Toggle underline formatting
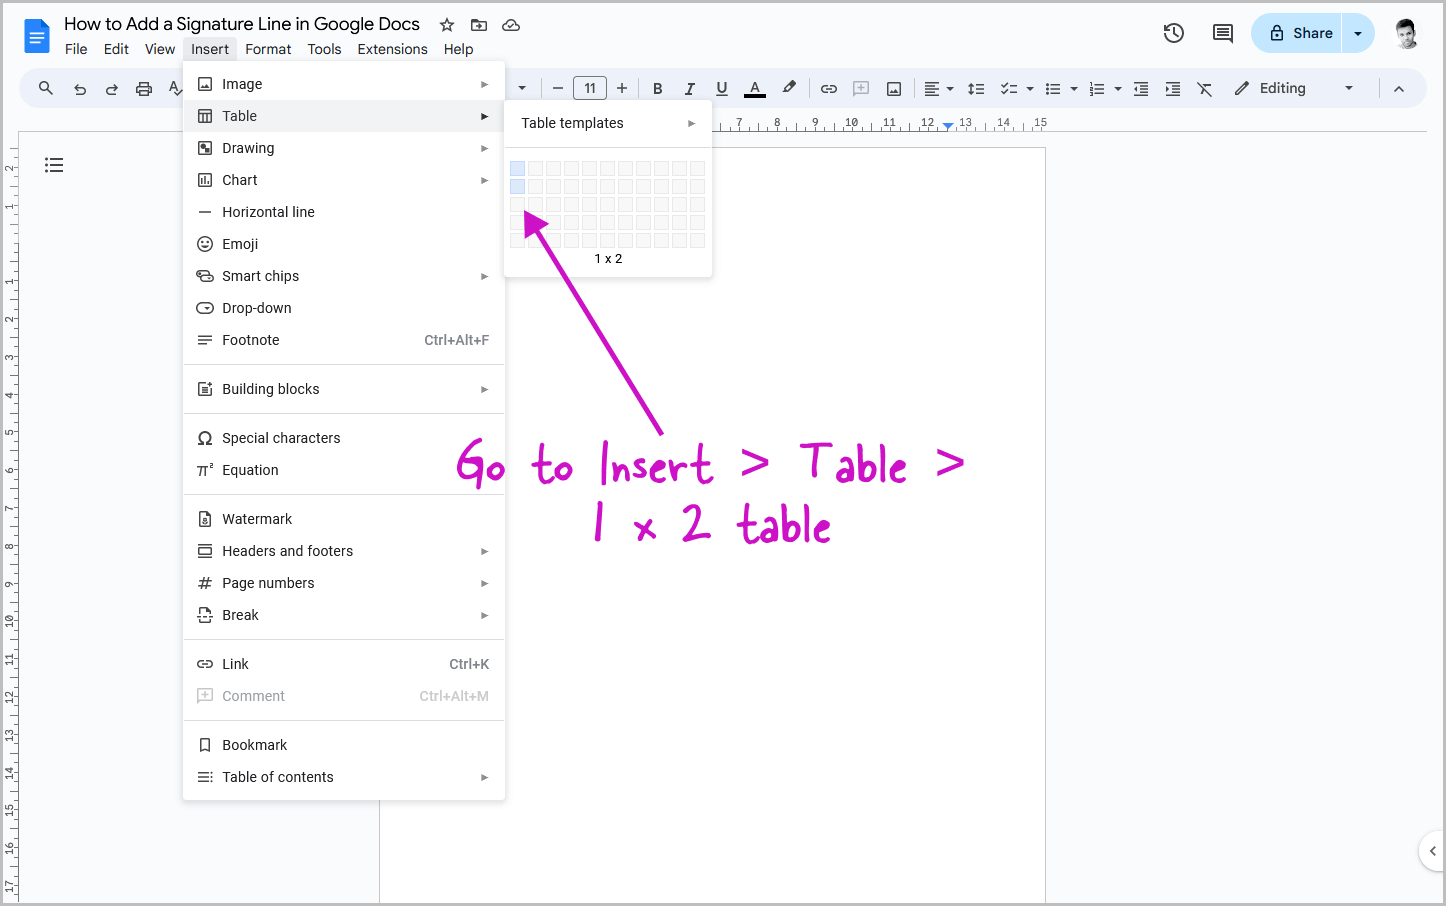Image resolution: width=1446 pixels, height=906 pixels. click(722, 88)
